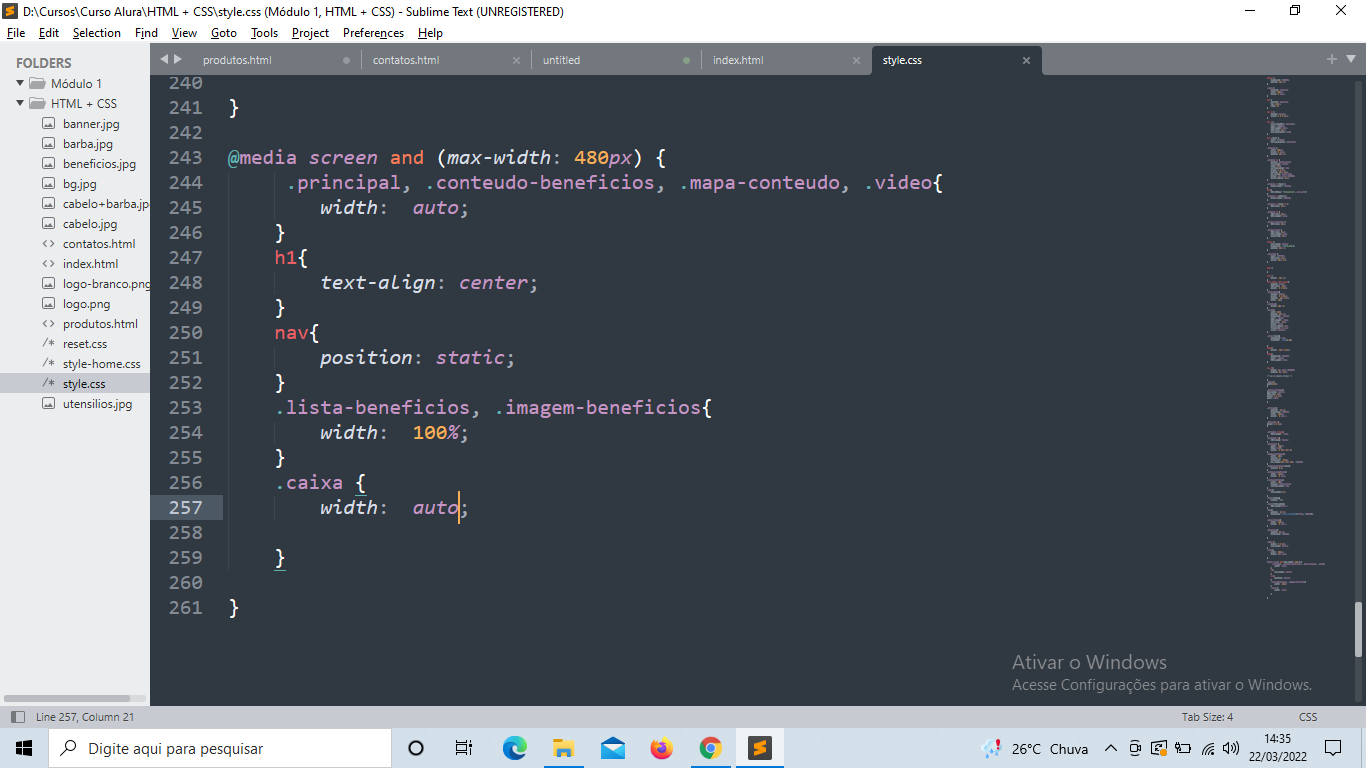Open the tab list dropdown arrow
This screenshot has width=1366, height=768.
coord(1350,60)
